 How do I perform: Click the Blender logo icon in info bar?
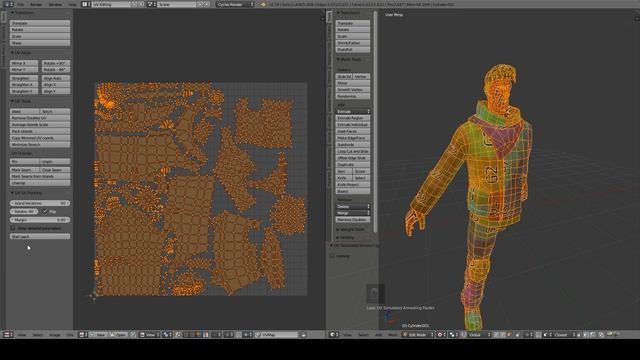tap(263, 4)
